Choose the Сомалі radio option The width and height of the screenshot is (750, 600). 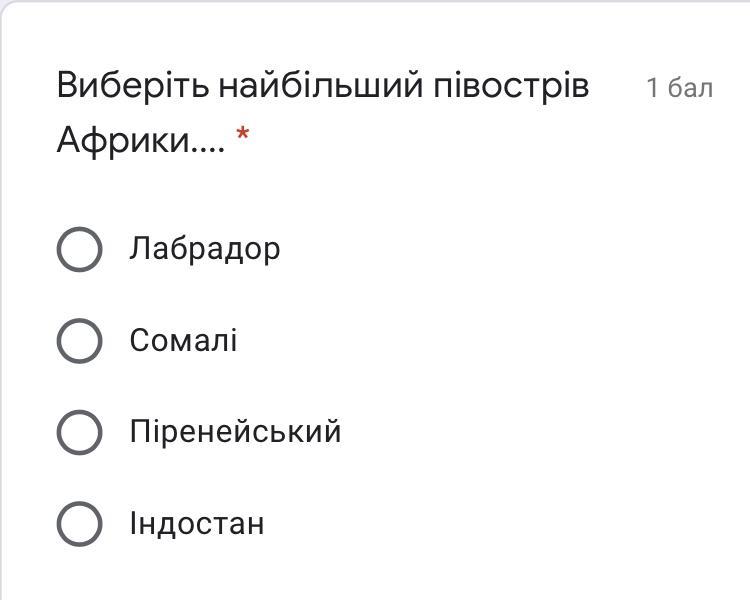(79, 341)
